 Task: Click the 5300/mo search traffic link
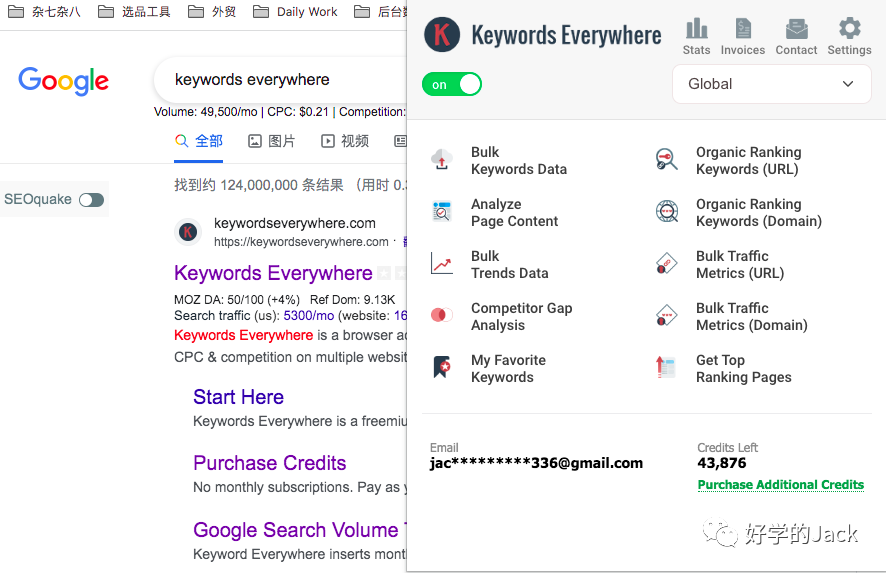(309, 315)
